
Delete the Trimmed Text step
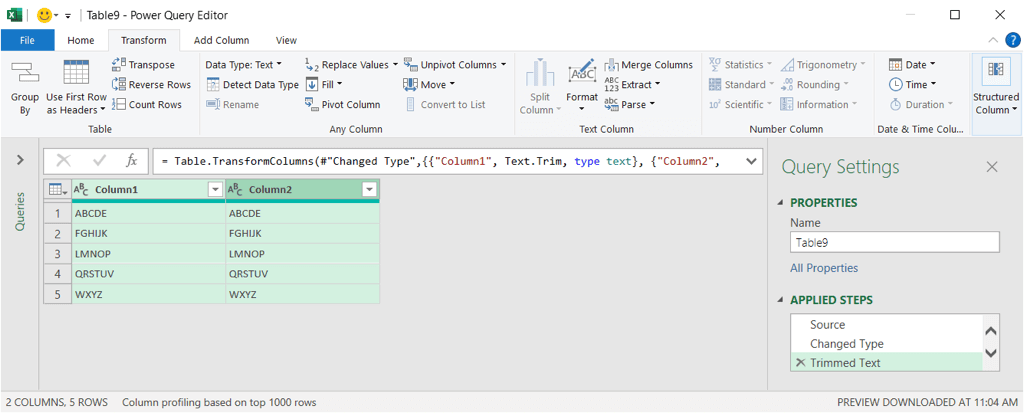(799, 363)
